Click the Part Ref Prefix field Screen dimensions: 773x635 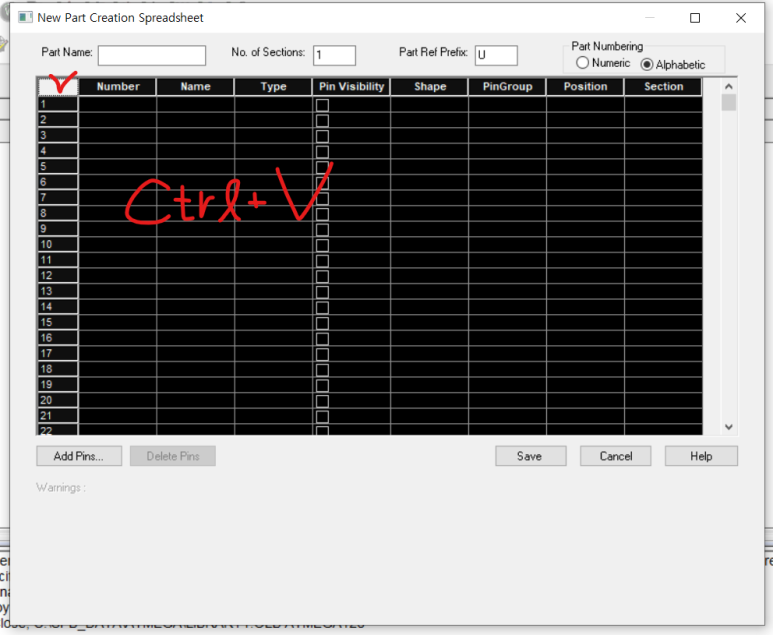pos(496,55)
